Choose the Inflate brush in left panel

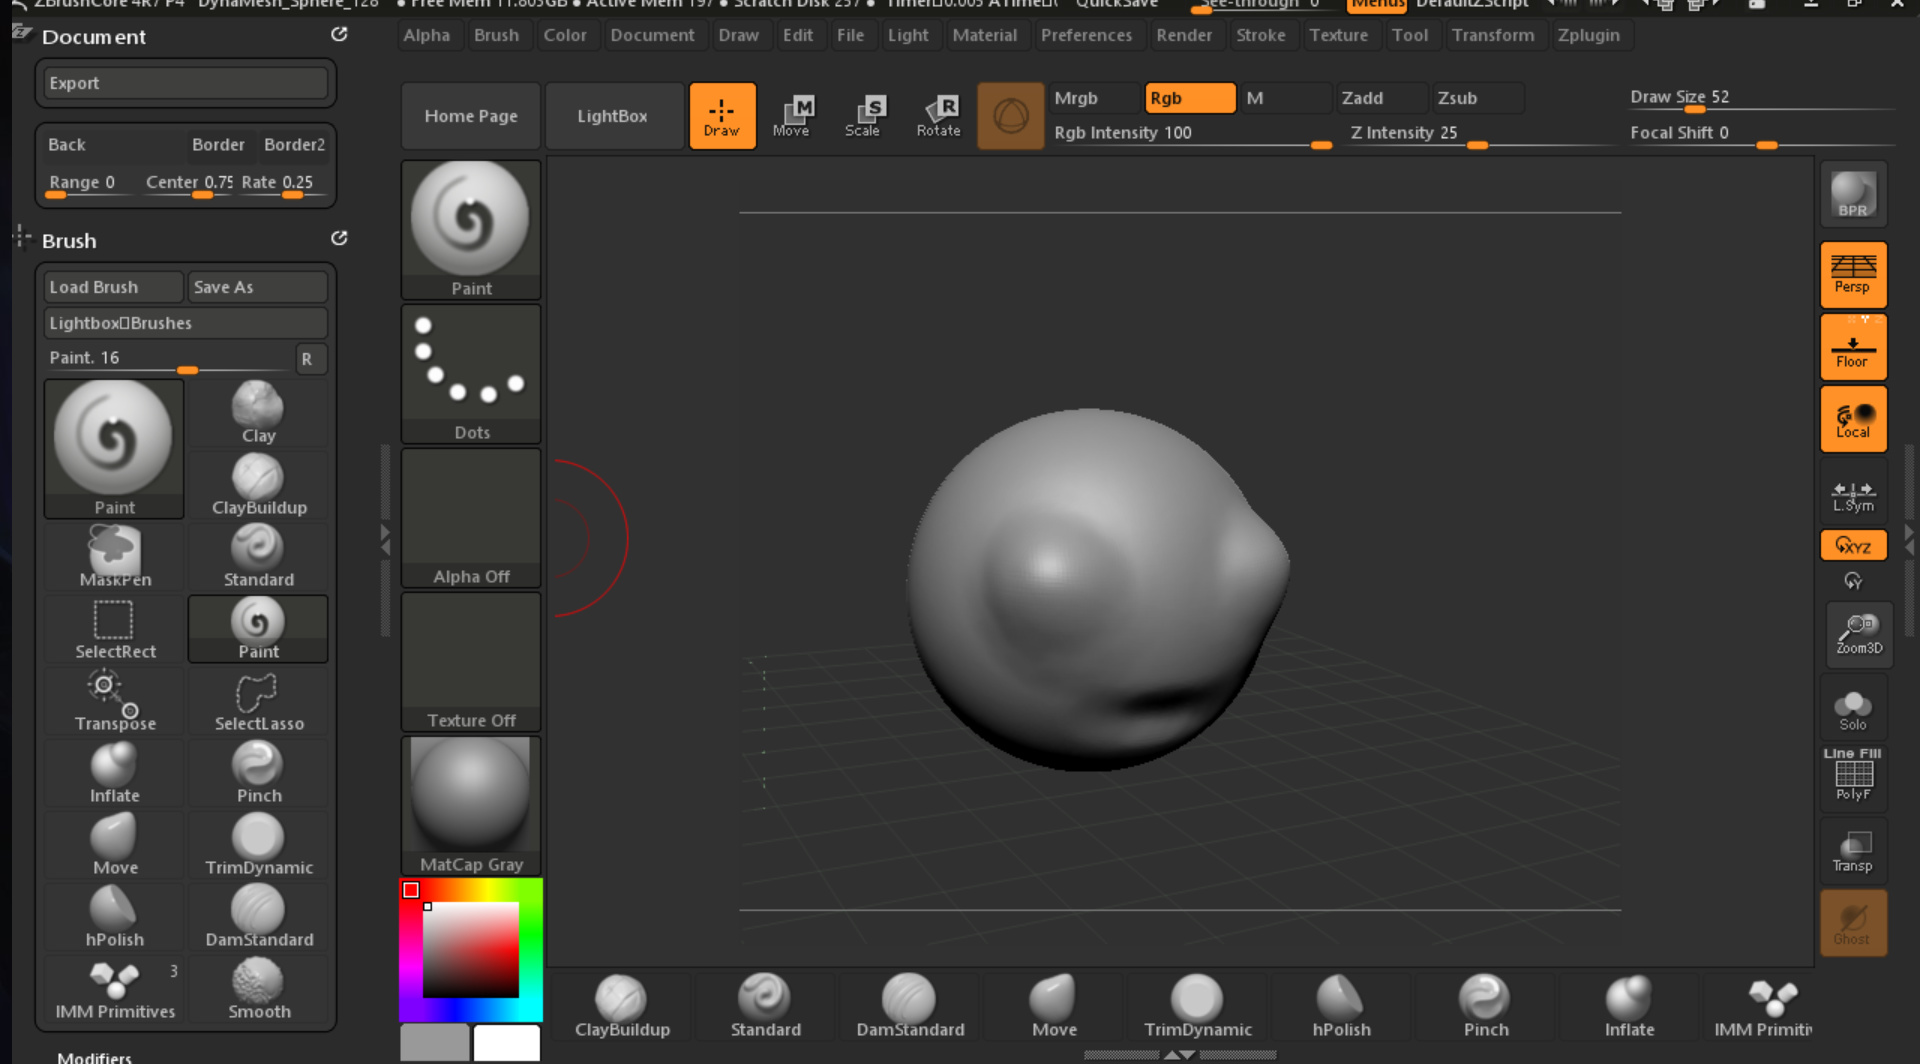(x=114, y=774)
